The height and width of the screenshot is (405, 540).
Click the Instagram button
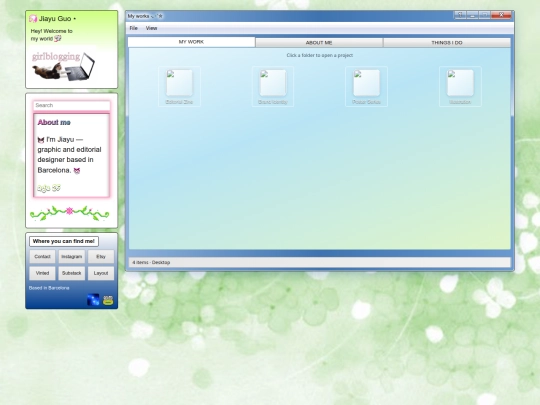coord(72,257)
